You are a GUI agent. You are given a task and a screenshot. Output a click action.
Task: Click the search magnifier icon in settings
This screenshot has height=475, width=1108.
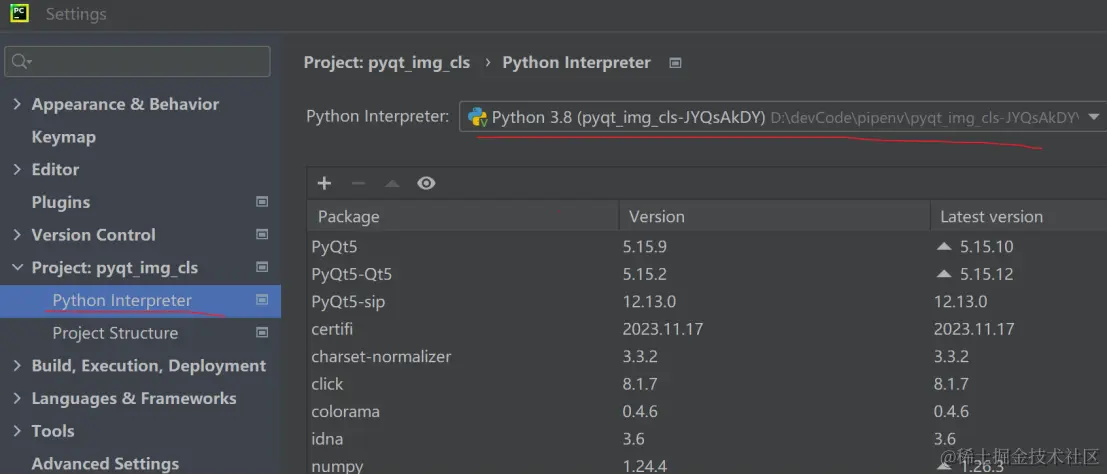point(20,62)
